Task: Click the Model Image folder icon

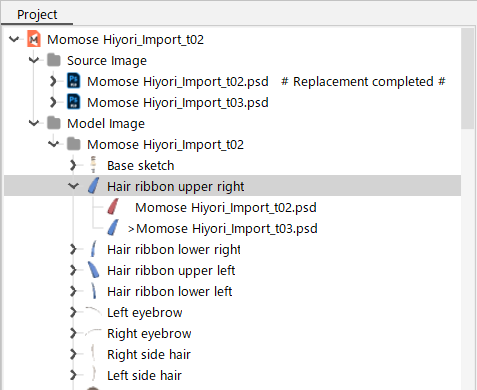Action: point(54,123)
